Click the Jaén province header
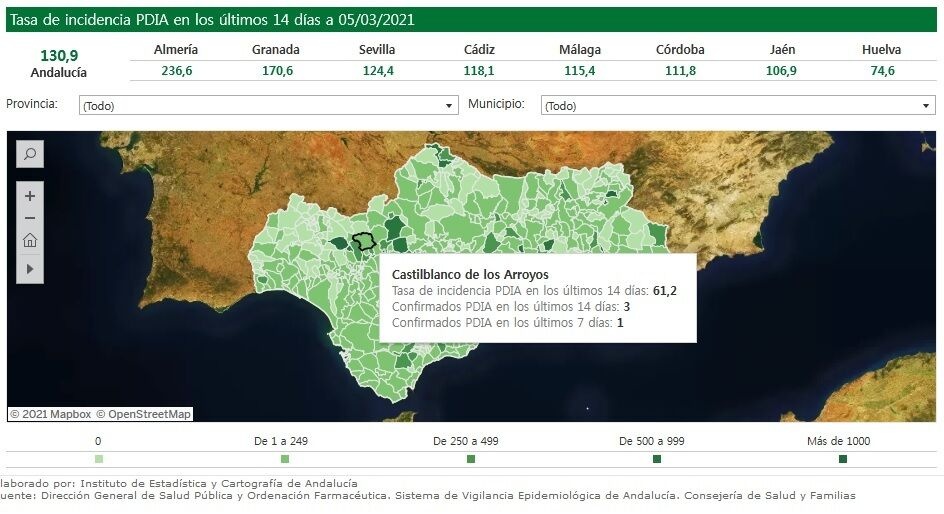 (x=783, y=50)
